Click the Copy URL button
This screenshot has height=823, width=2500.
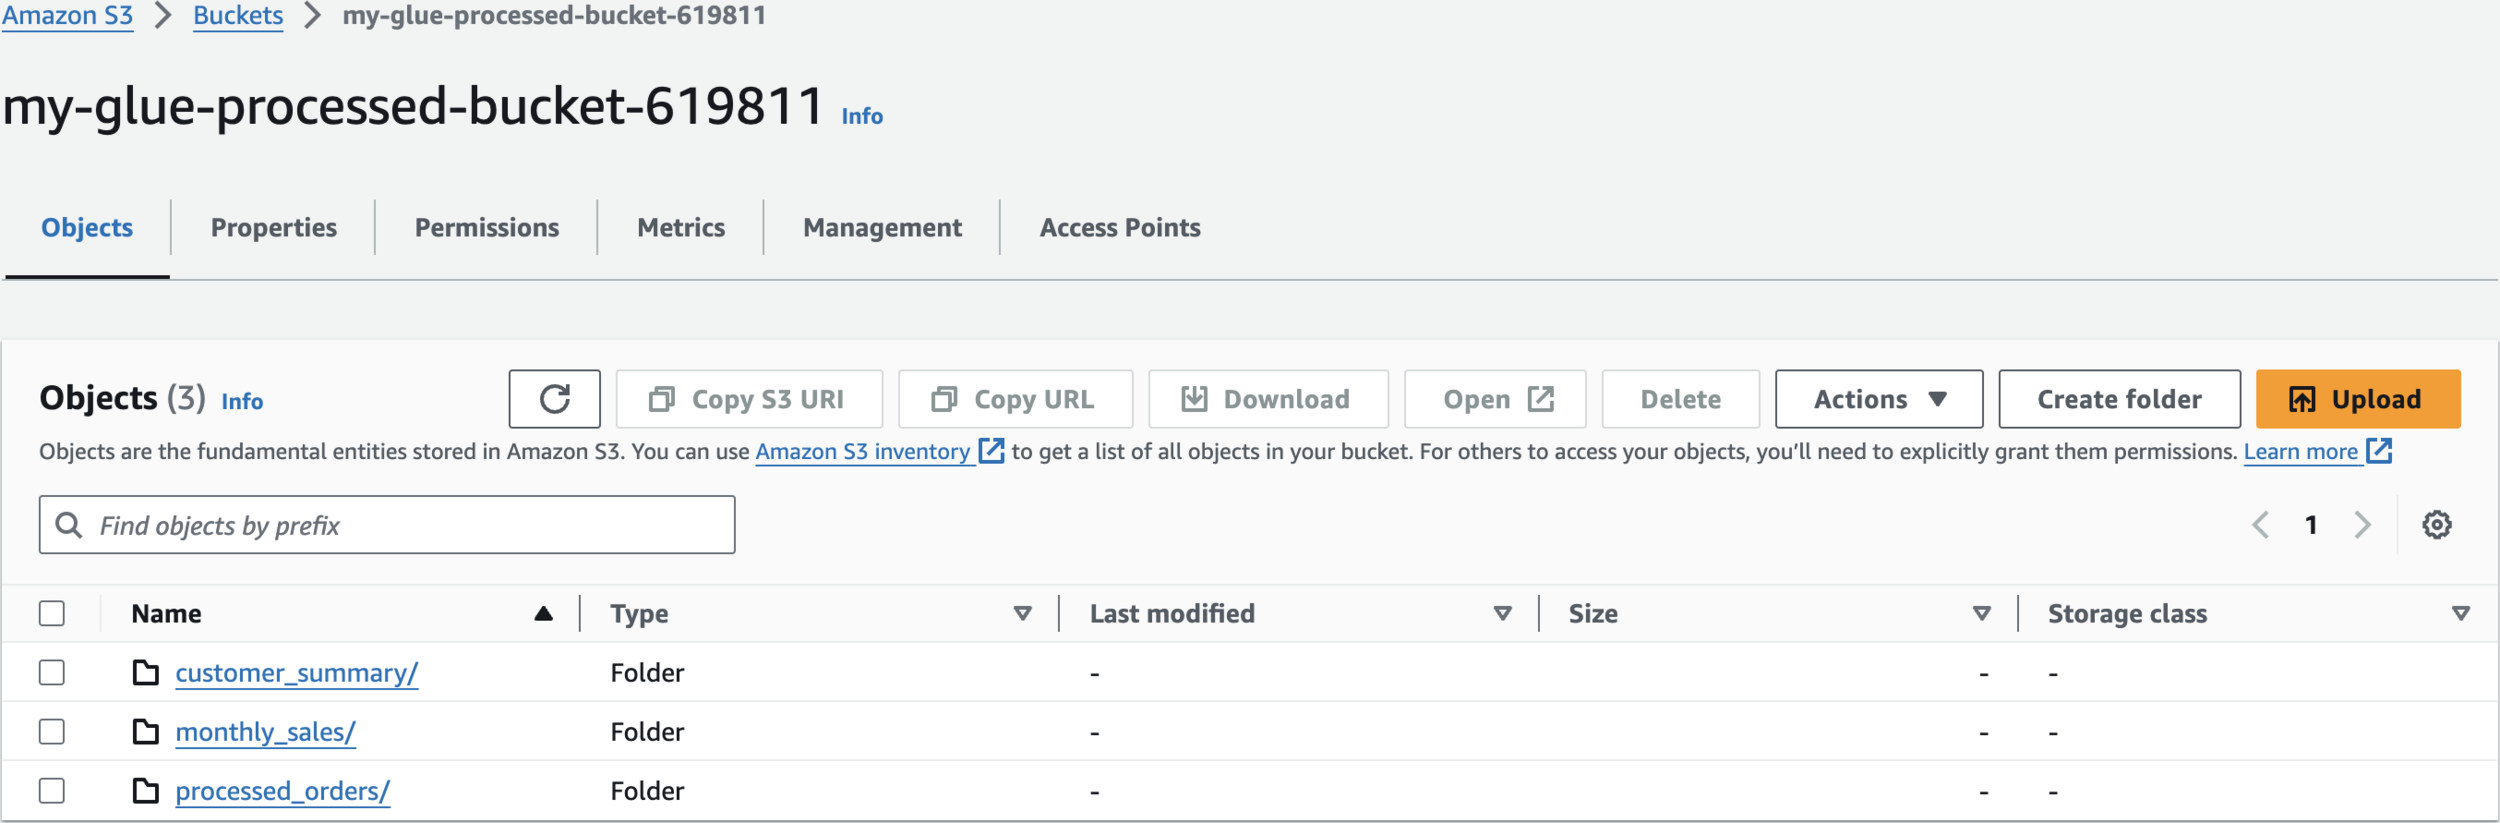1015,399
